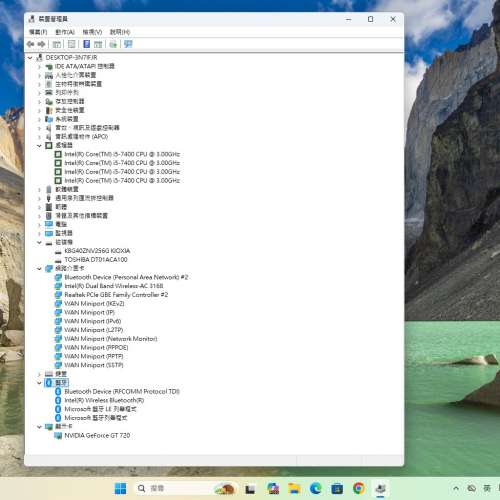Collapse the network adapters category
Image resolution: width=500 pixels, height=500 pixels.
[39, 268]
